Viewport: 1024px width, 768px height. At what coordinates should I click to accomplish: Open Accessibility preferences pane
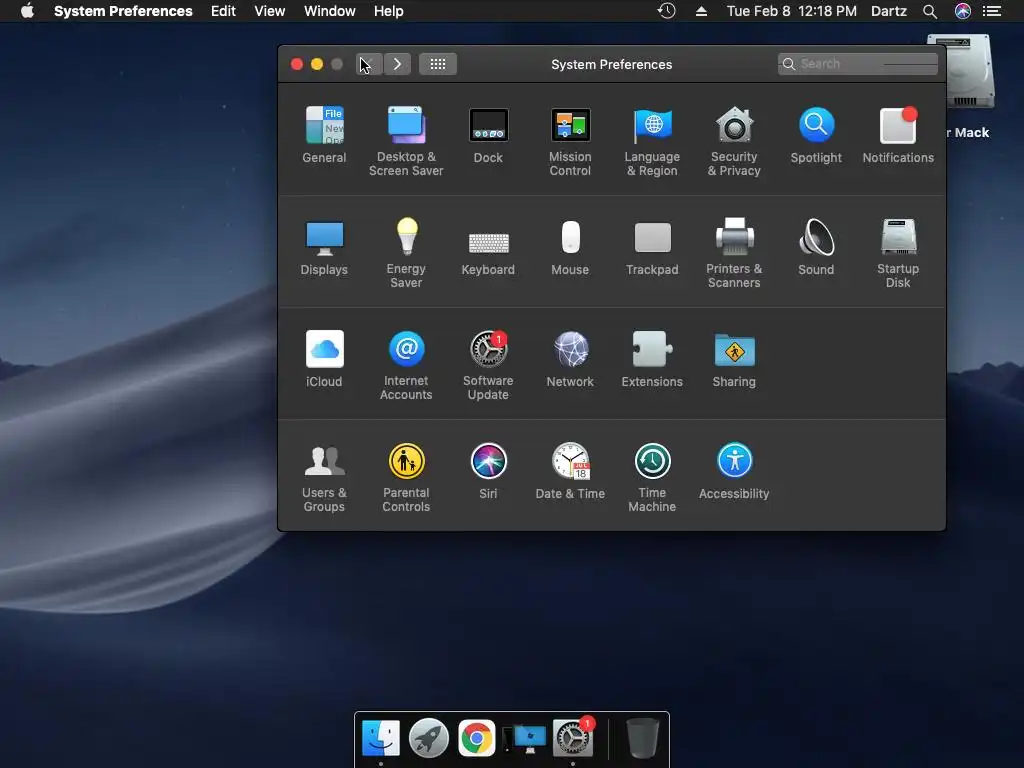coord(734,472)
